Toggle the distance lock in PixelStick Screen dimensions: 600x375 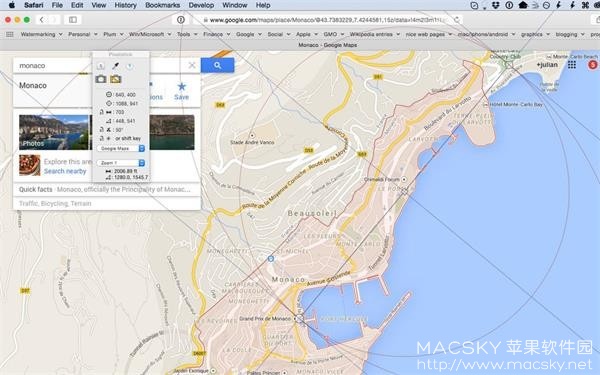point(101,112)
